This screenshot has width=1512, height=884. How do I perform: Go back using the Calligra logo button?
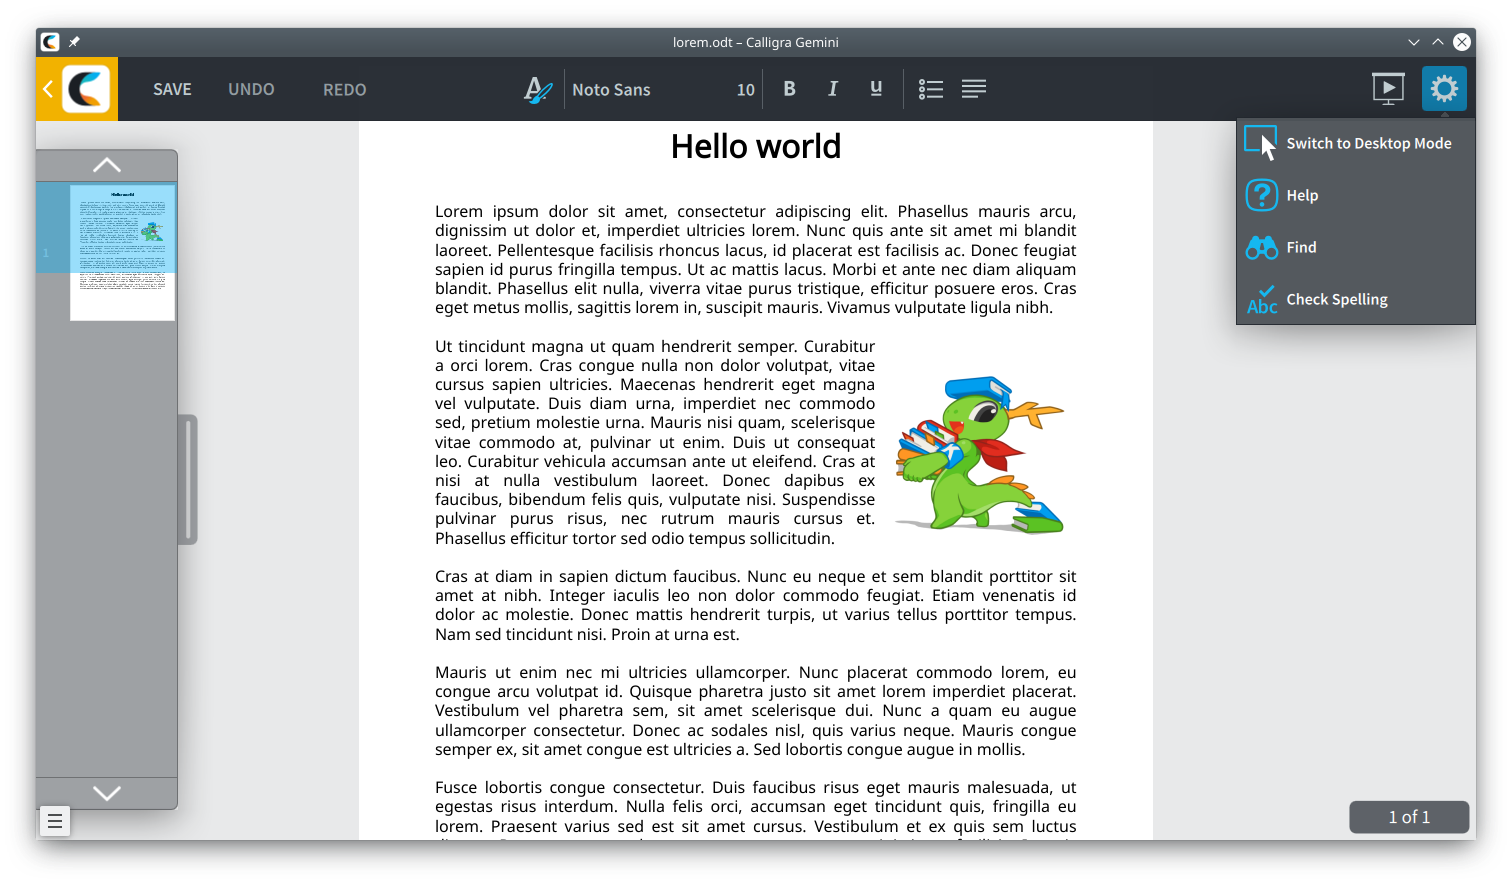tap(77, 89)
